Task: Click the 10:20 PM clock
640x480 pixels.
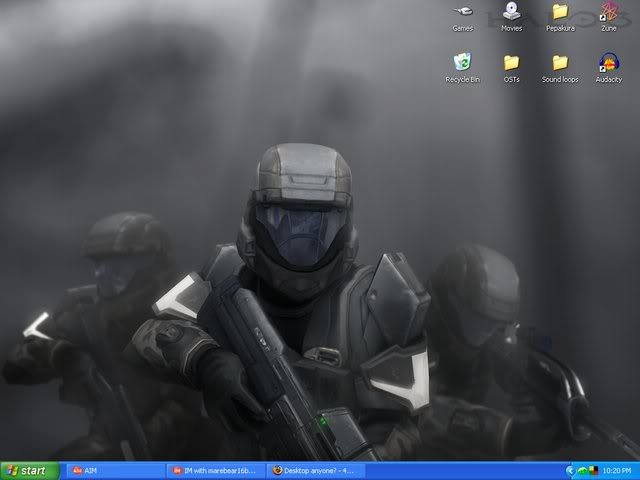Action: coord(617,471)
